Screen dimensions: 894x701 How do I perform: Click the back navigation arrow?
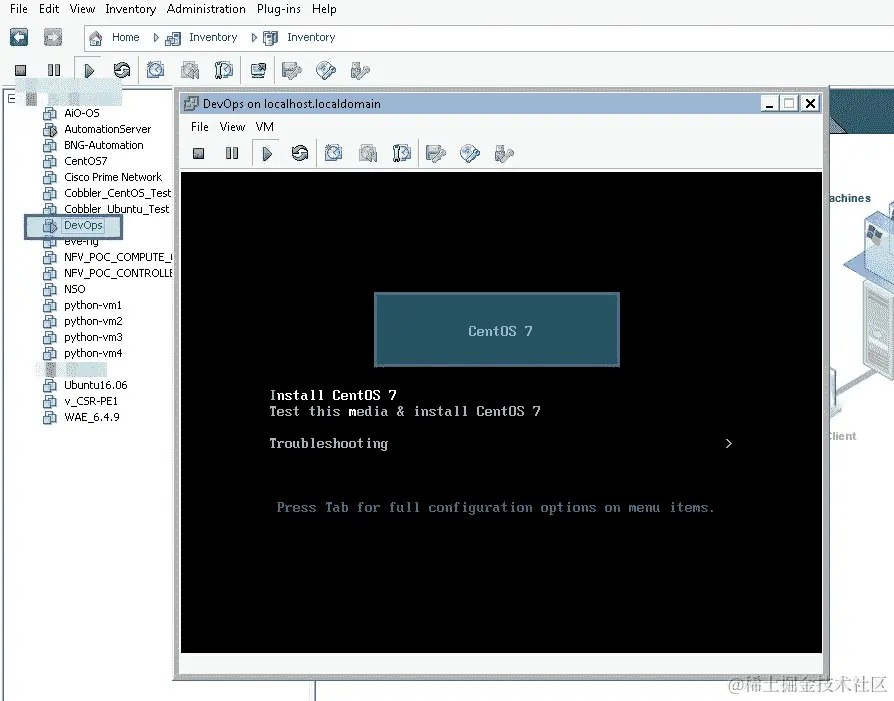click(19, 38)
